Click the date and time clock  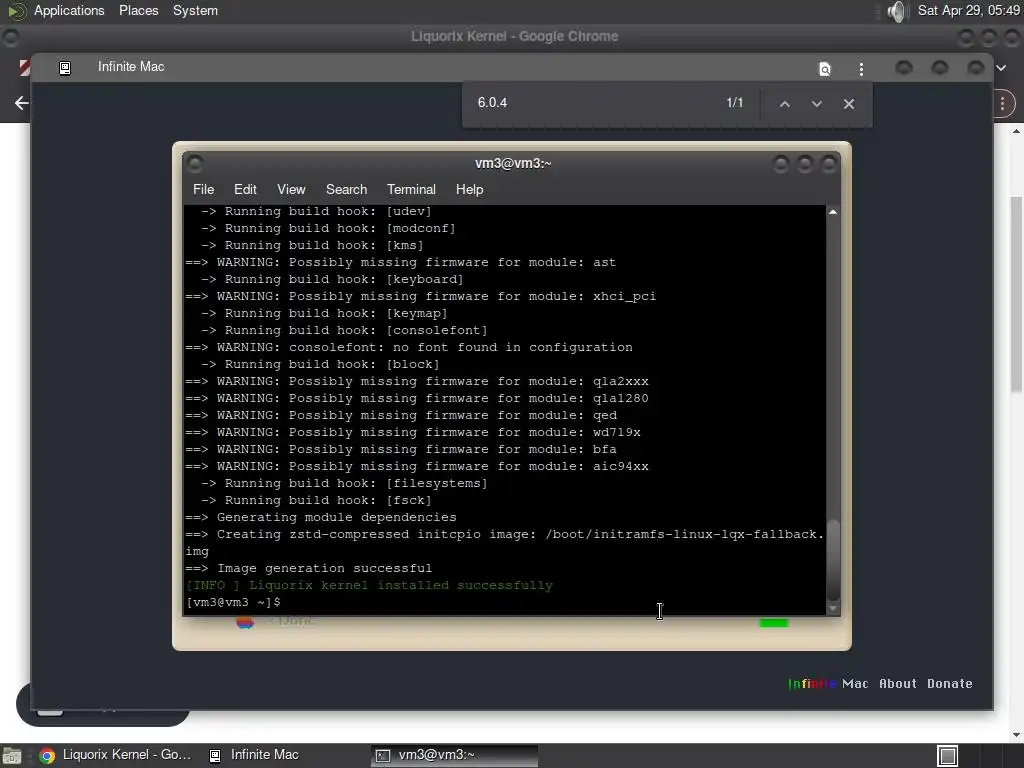pyautogui.click(x=968, y=10)
